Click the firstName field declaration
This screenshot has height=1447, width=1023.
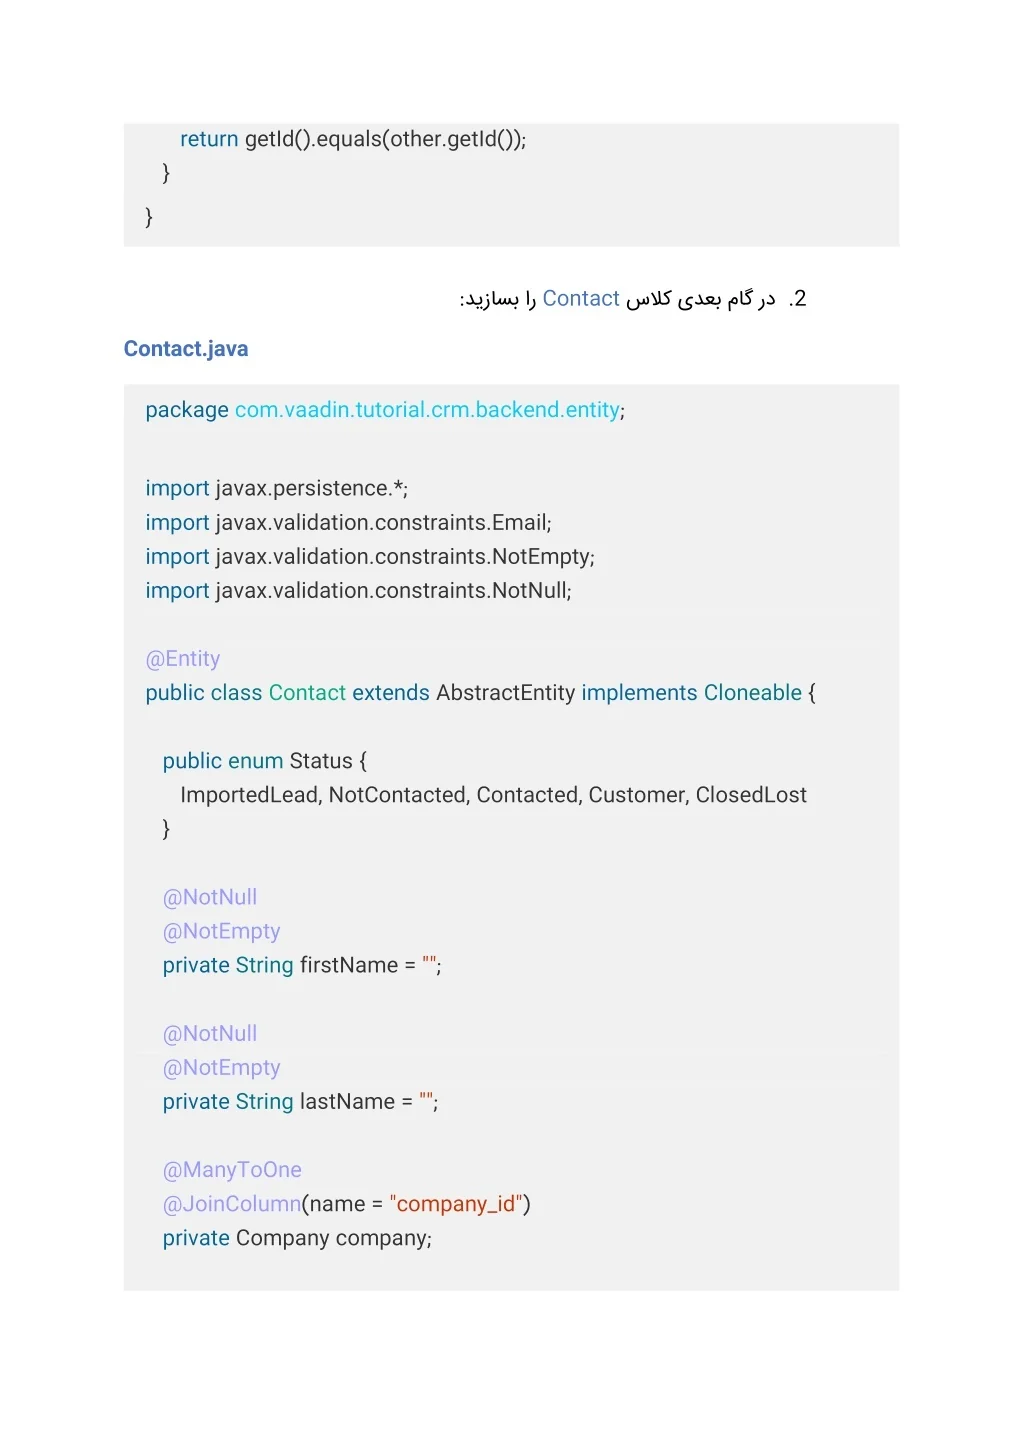(302, 965)
